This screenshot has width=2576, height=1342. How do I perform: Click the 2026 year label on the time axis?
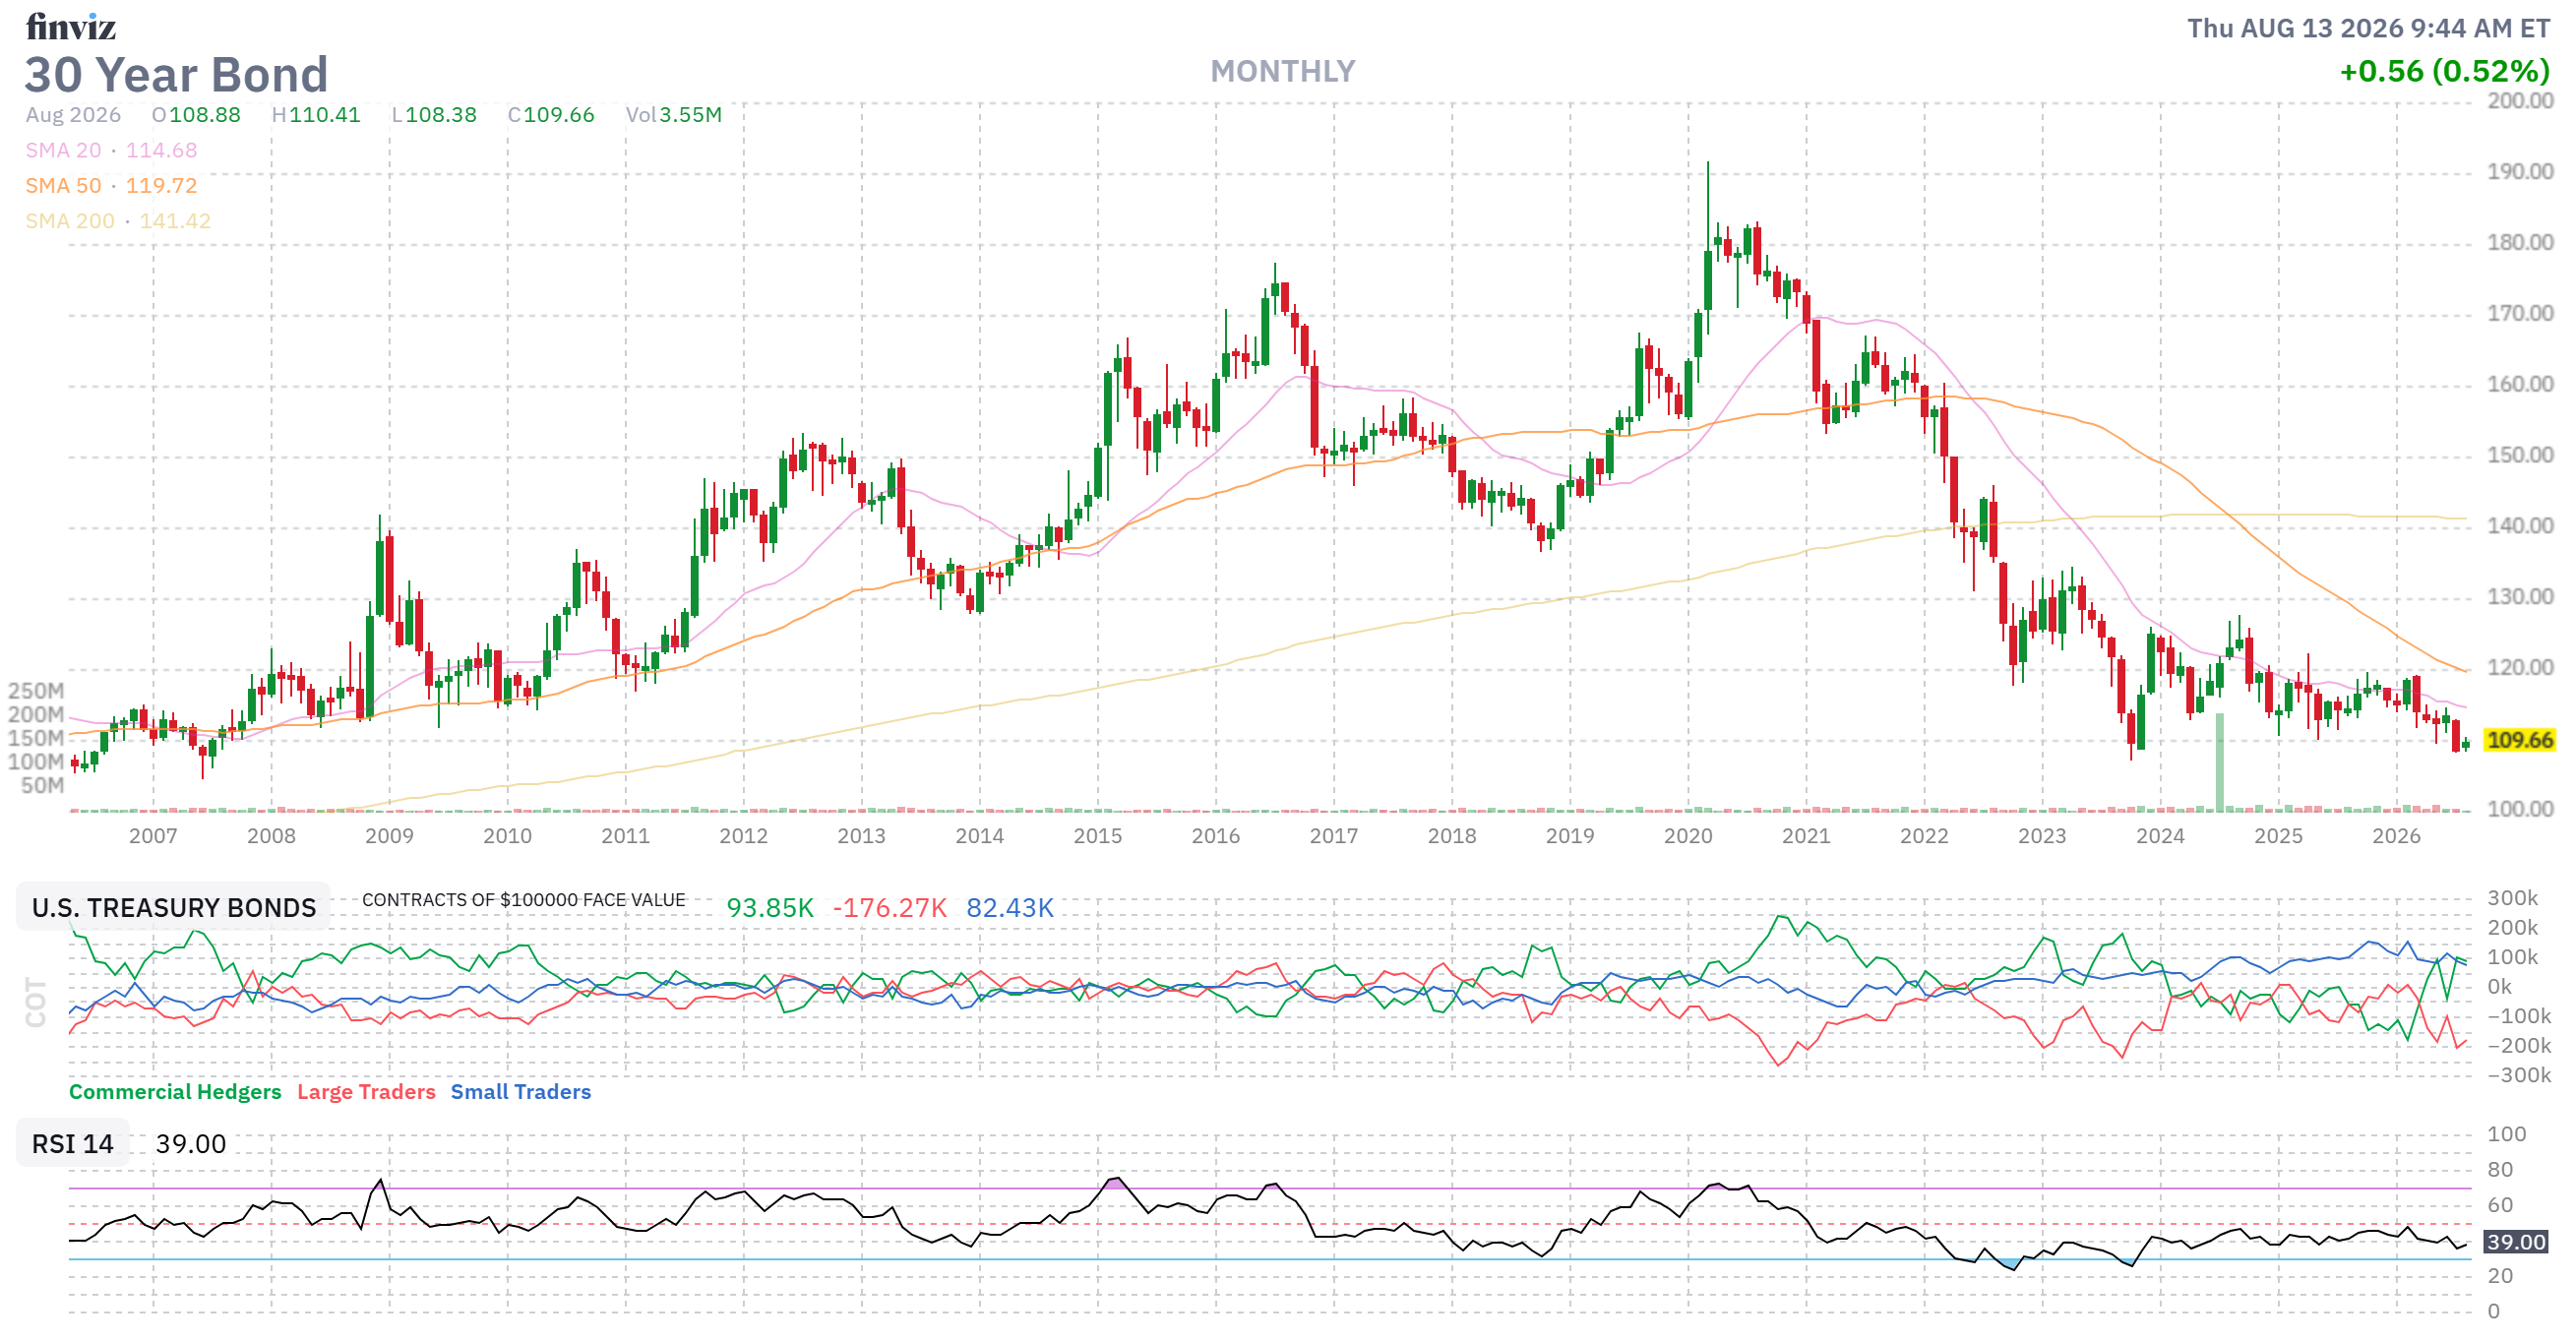click(x=2396, y=836)
